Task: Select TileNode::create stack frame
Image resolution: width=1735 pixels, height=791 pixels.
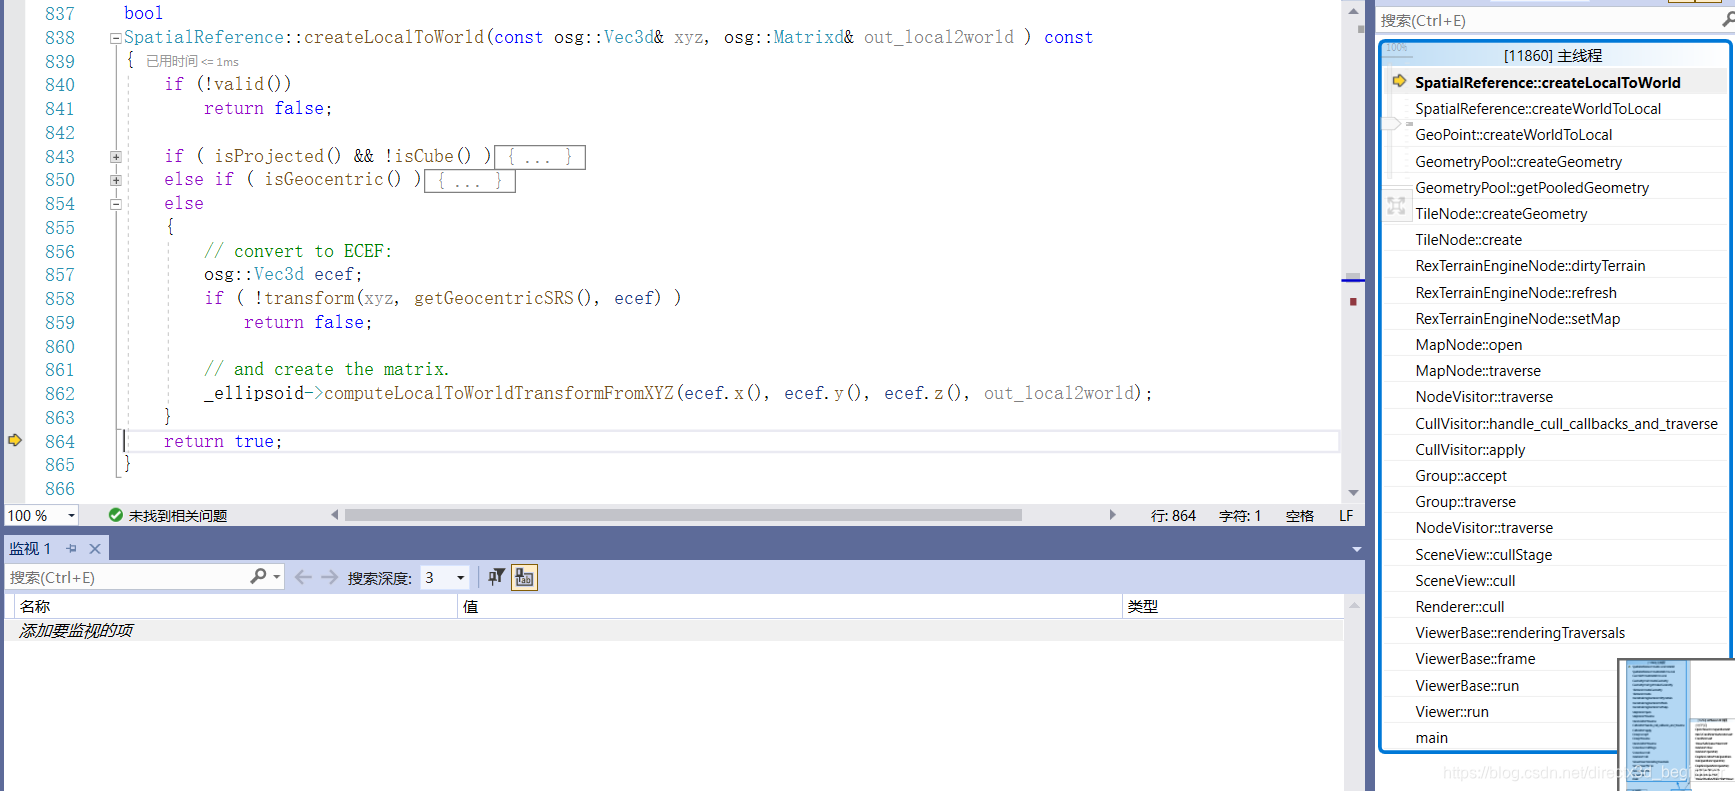Action: (x=1468, y=239)
